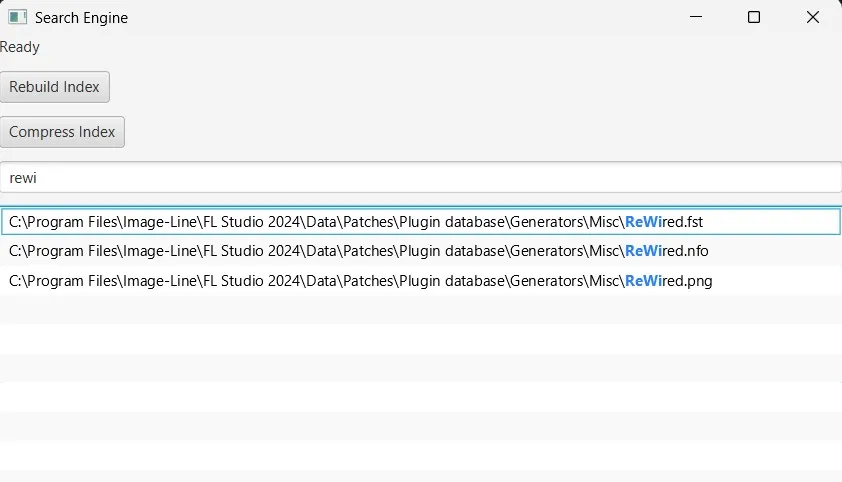Click the Search Engine app icon
Image resolution: width=842 pixels, height=482 pixels.
click(x=17, y=17)
